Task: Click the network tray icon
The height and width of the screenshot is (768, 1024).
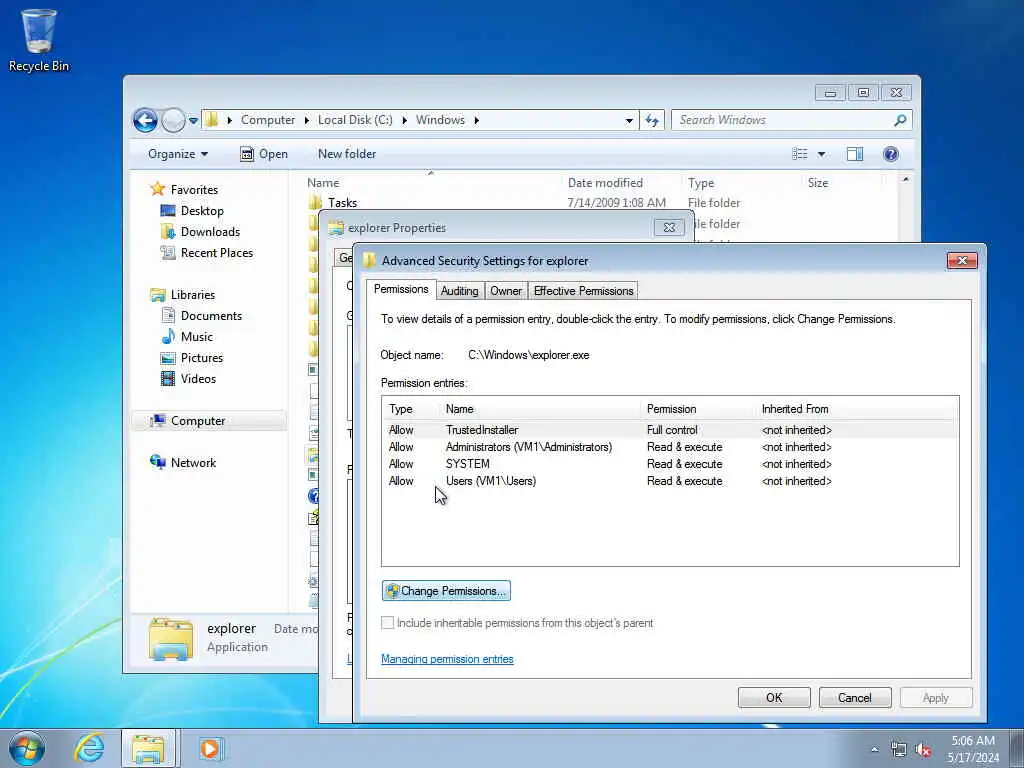Action: (x=899, y=750)
